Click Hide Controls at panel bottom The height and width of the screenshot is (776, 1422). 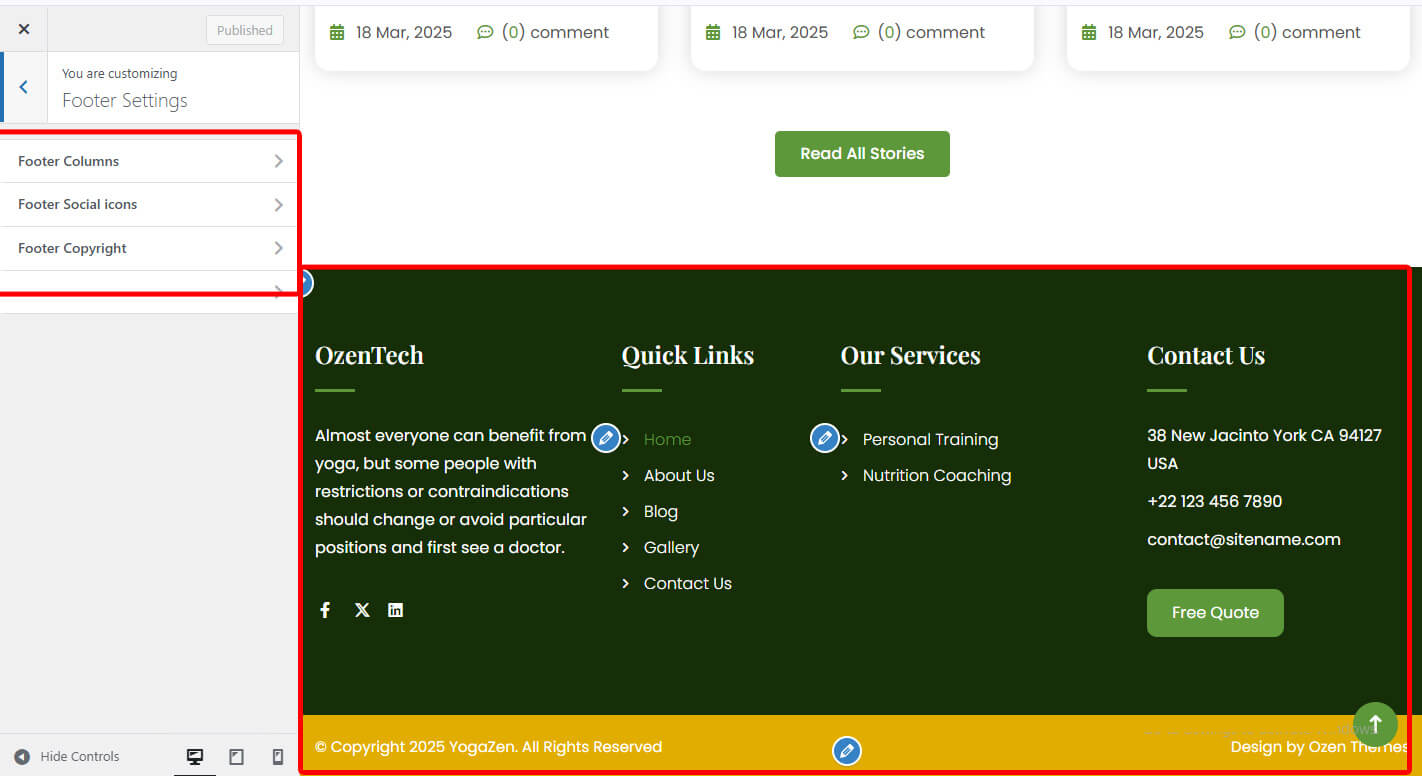click(67, 757)
